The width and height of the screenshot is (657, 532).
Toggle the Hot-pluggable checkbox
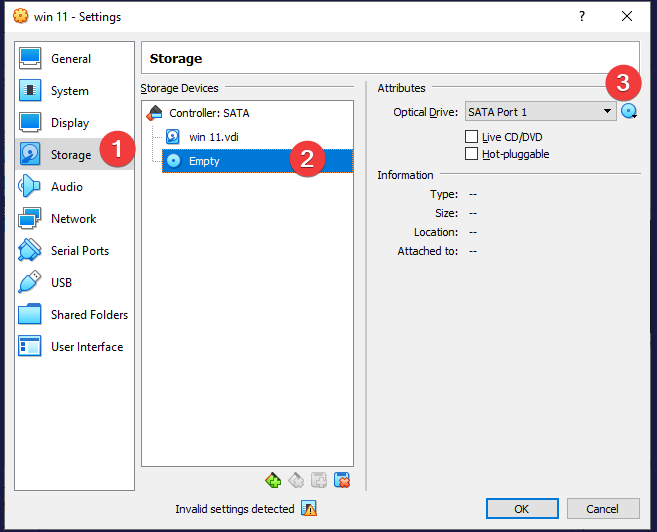coord(472,154)
